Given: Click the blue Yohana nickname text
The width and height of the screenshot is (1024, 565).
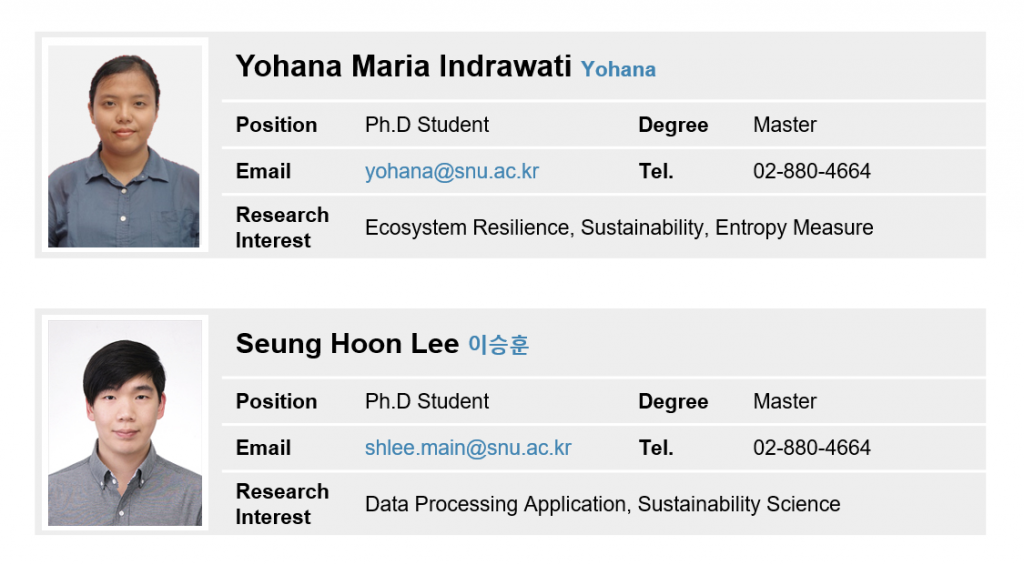Looking at the screenshot, I should [x=618, y=70].
